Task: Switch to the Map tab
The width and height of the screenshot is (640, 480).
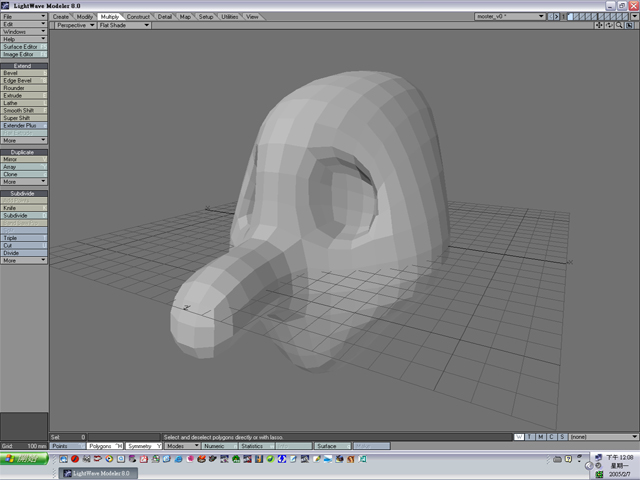Action: tap(185, 17)
